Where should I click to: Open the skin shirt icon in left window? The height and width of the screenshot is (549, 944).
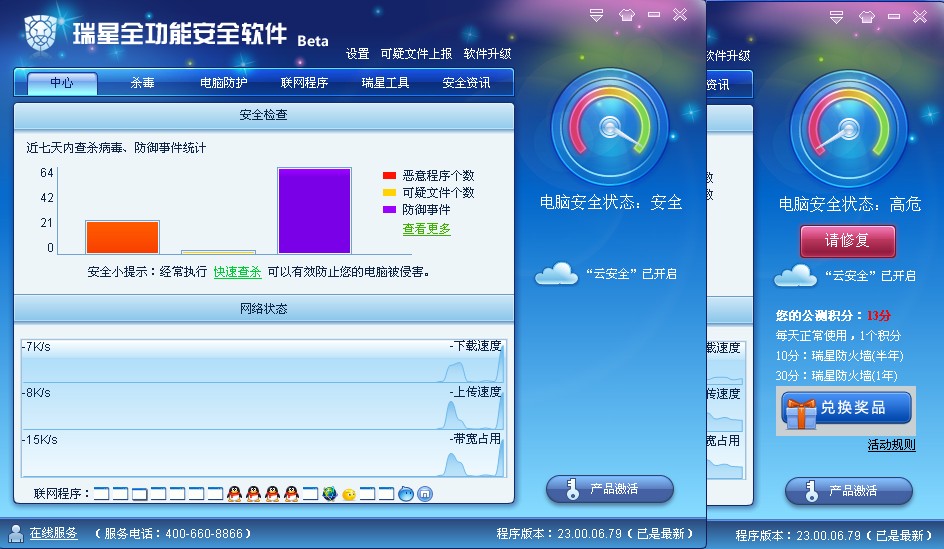pyautogui.click(x=626, y=15)
